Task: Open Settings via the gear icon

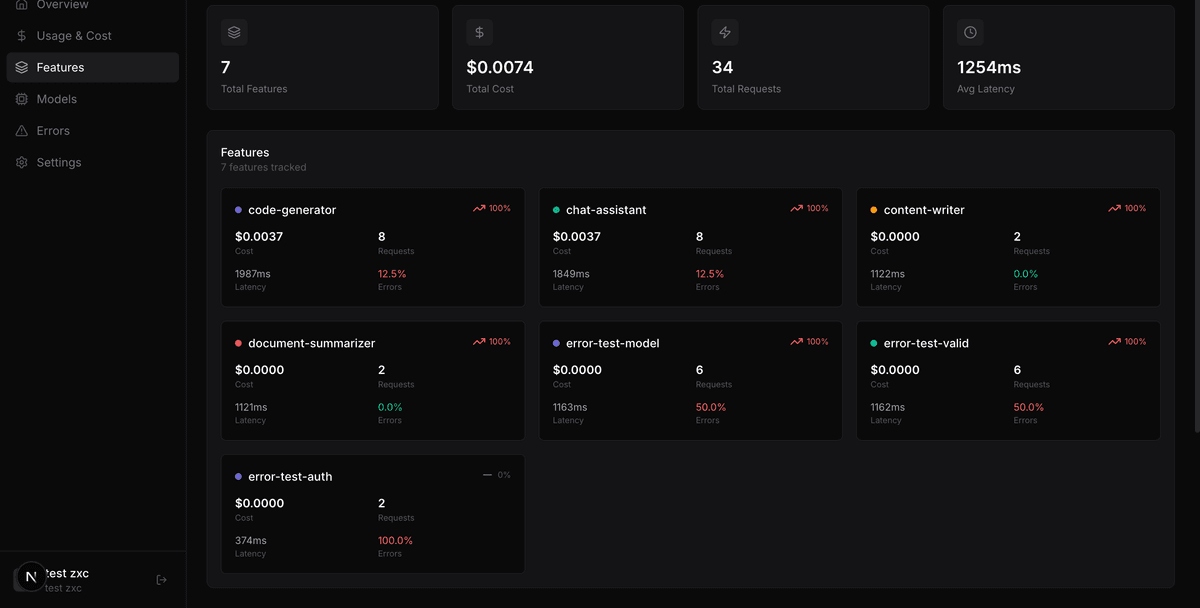Action: click(20, 162)
